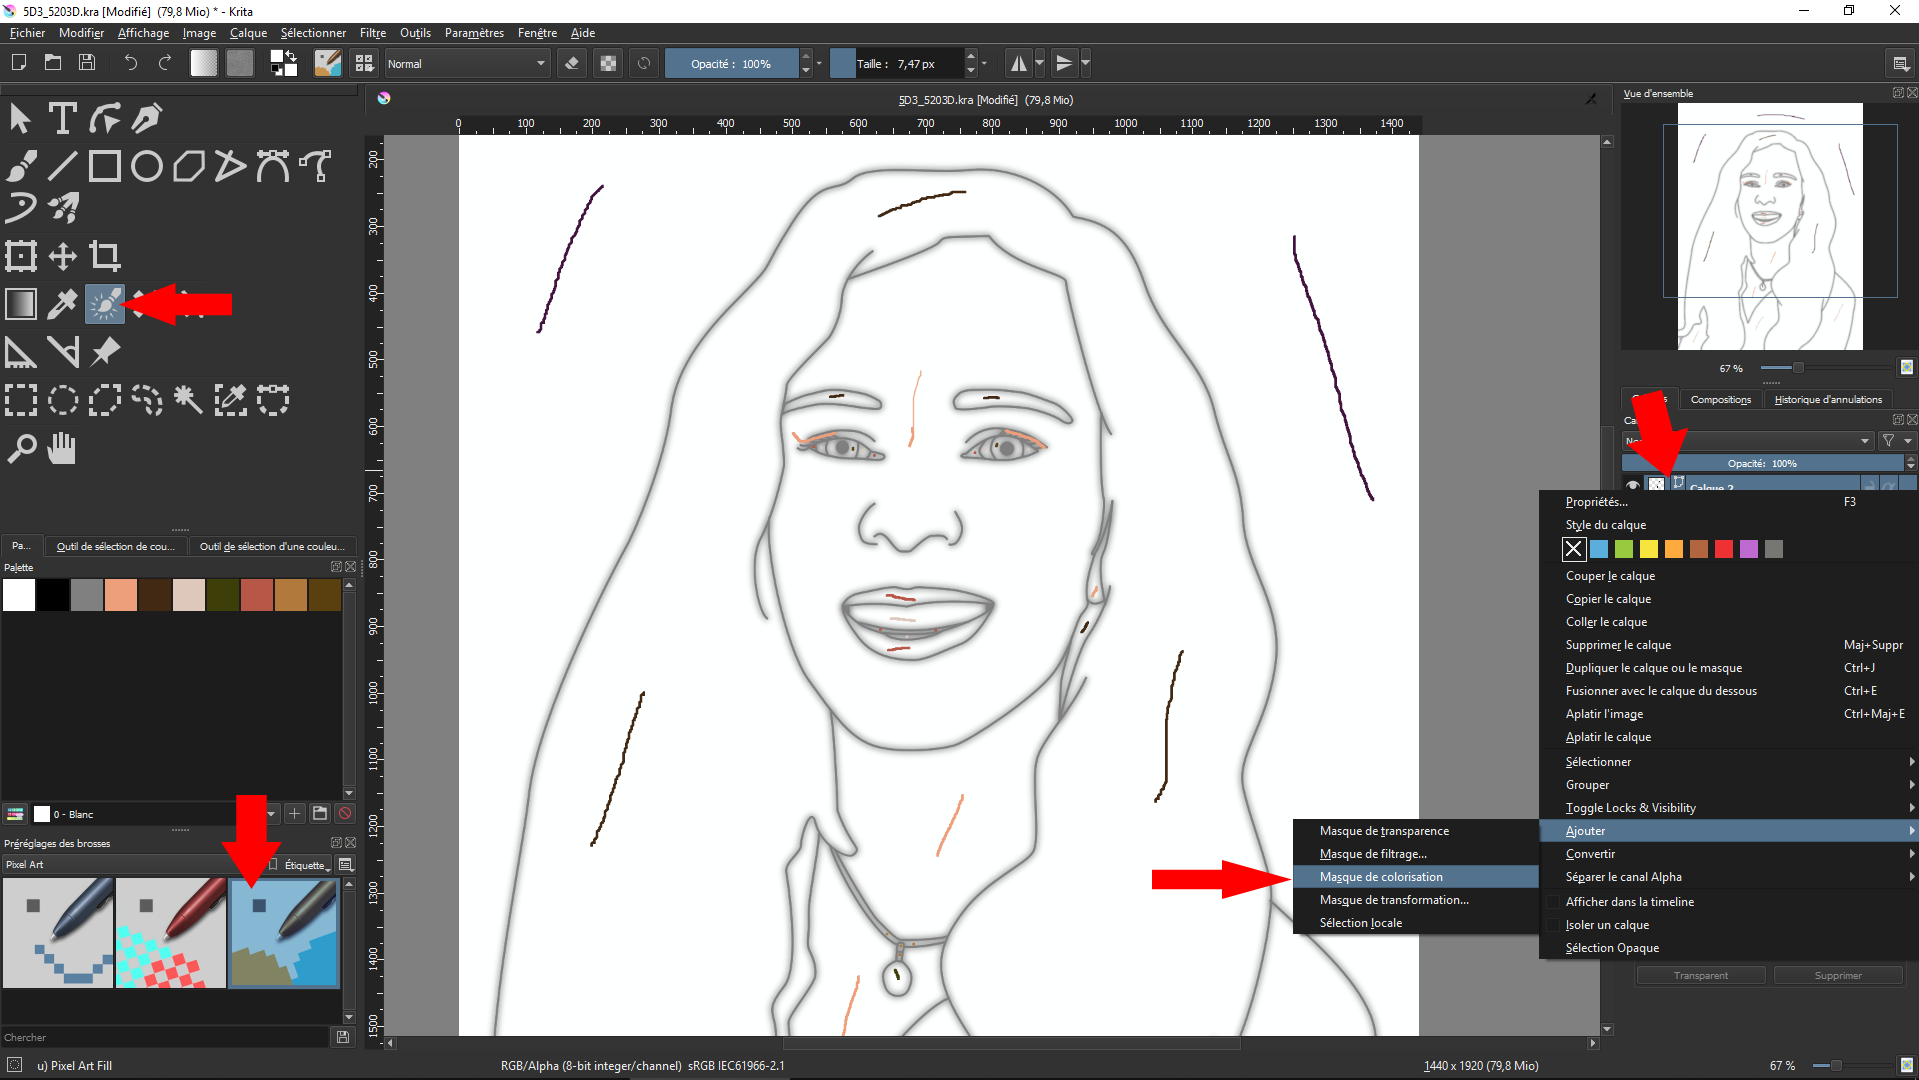Click Propriétés... in the context menu
The width and height of the screenshot is (1919, 1080).
pos(1728,502)
